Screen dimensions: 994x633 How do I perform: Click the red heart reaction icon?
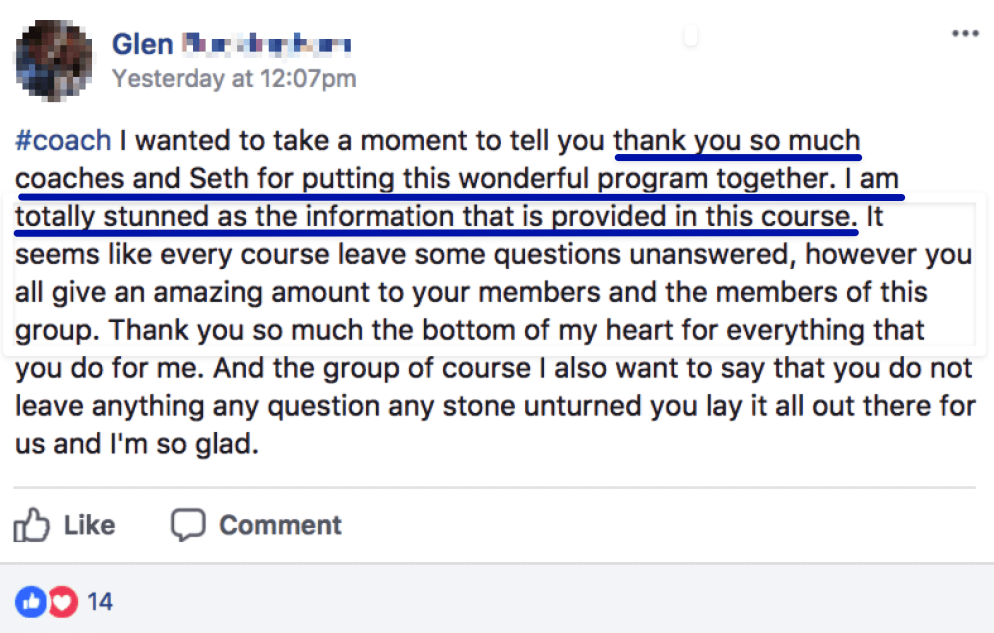point(63,601)
